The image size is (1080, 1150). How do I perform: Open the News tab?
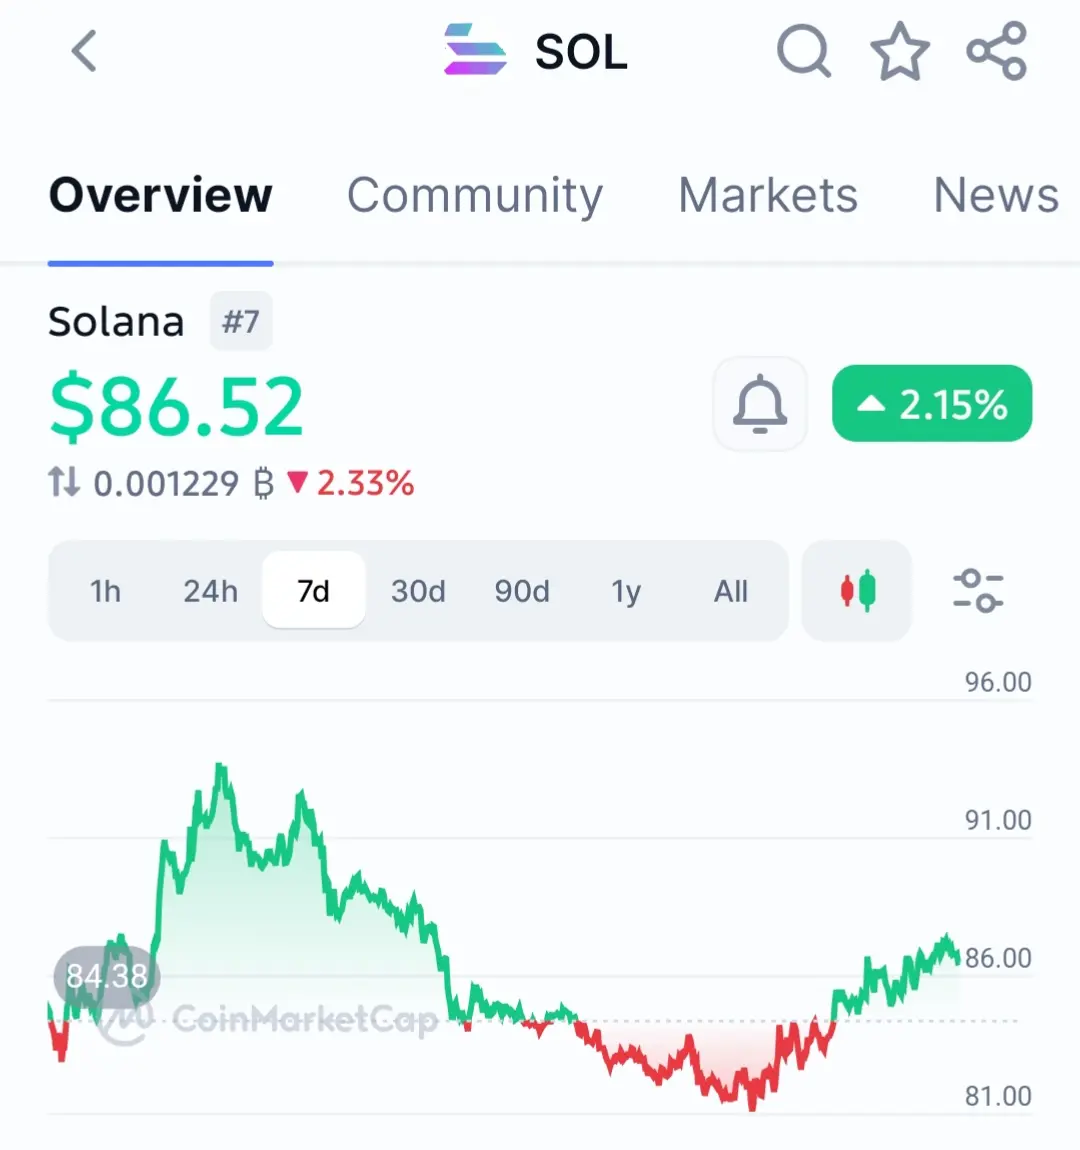coord(996,195)
